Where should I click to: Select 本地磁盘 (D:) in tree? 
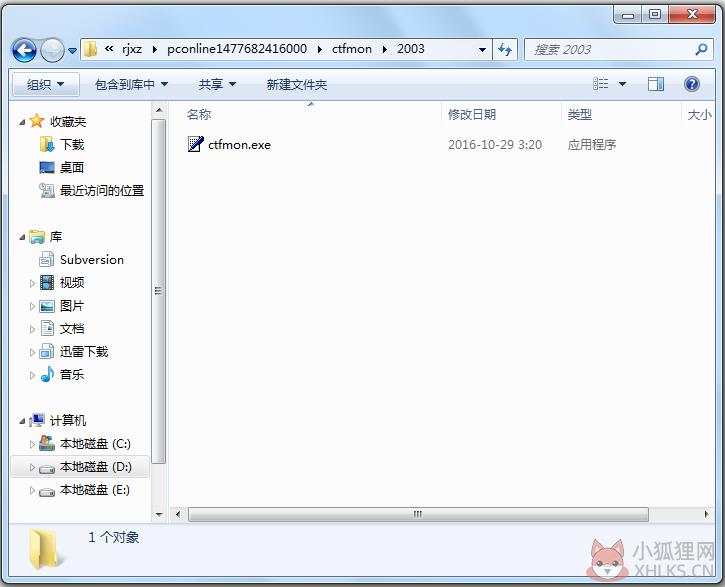point(96,467)
